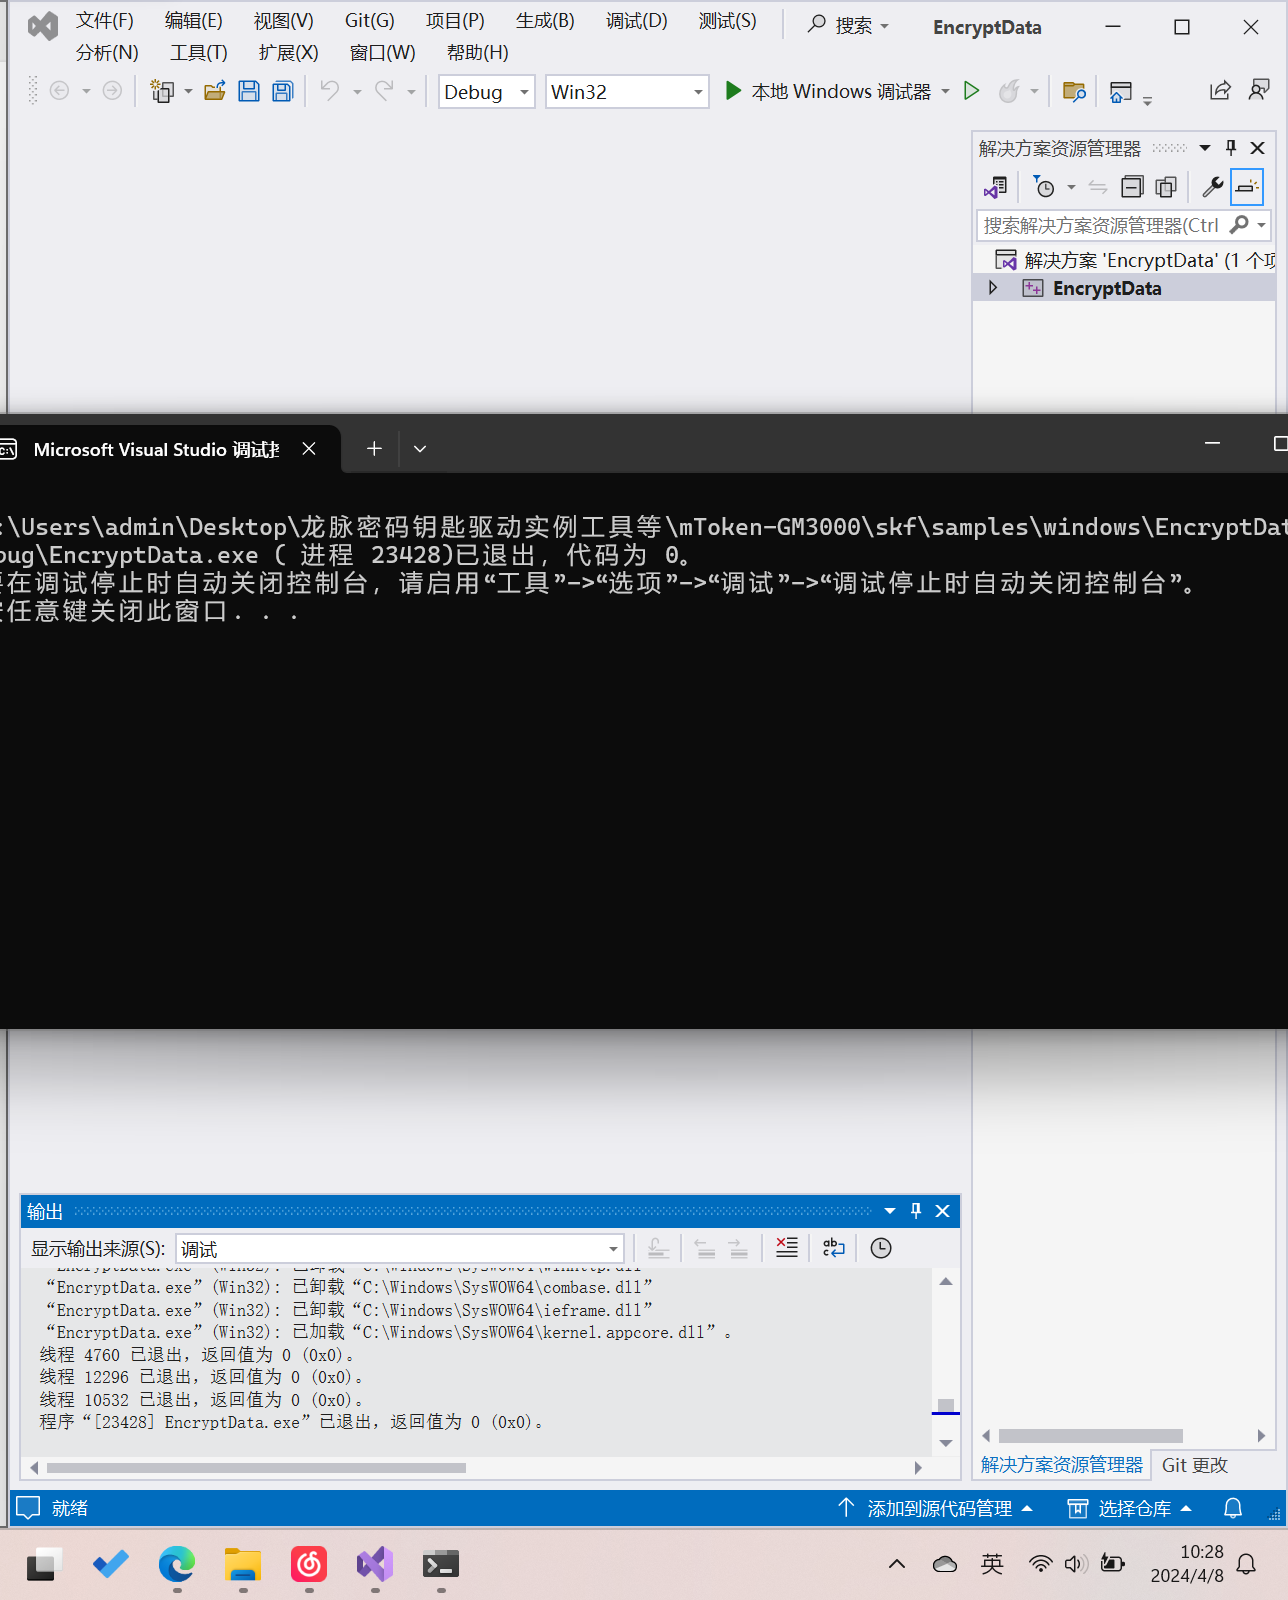Click the undo arrow icon
Image resolution: width=1288 pixels, height=1600 pixels.
click(x=330, y=91)
